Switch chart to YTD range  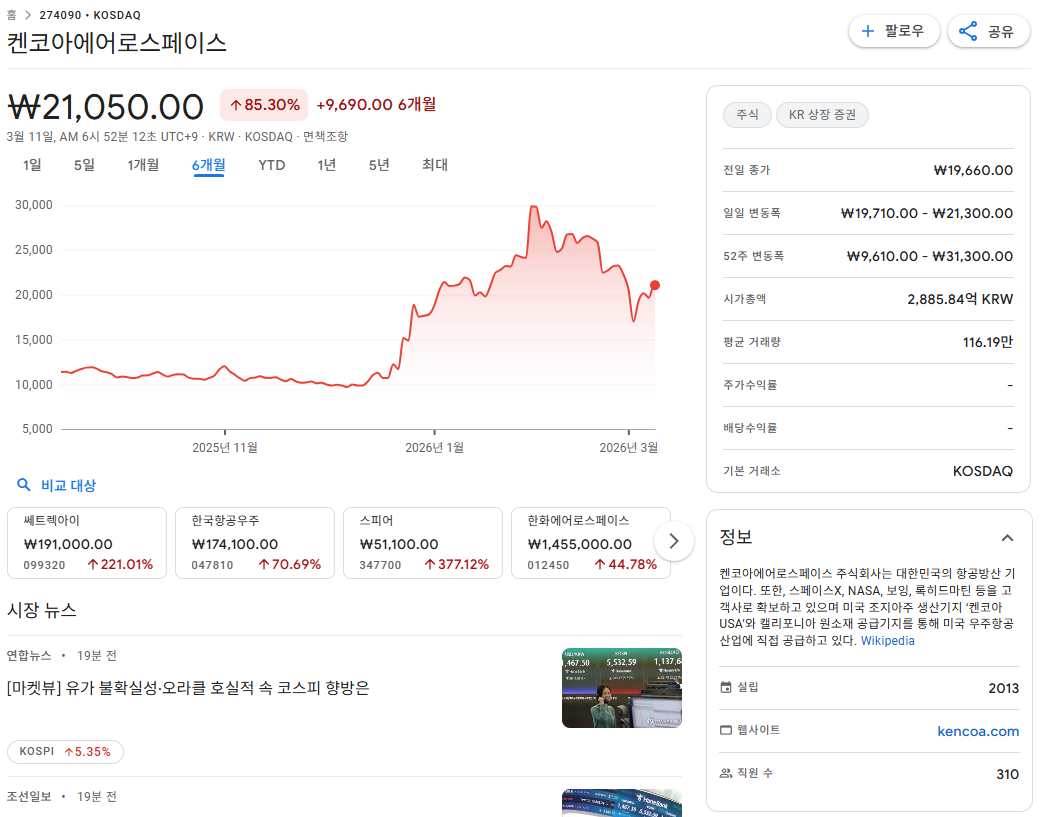click(x=272, y=165)
